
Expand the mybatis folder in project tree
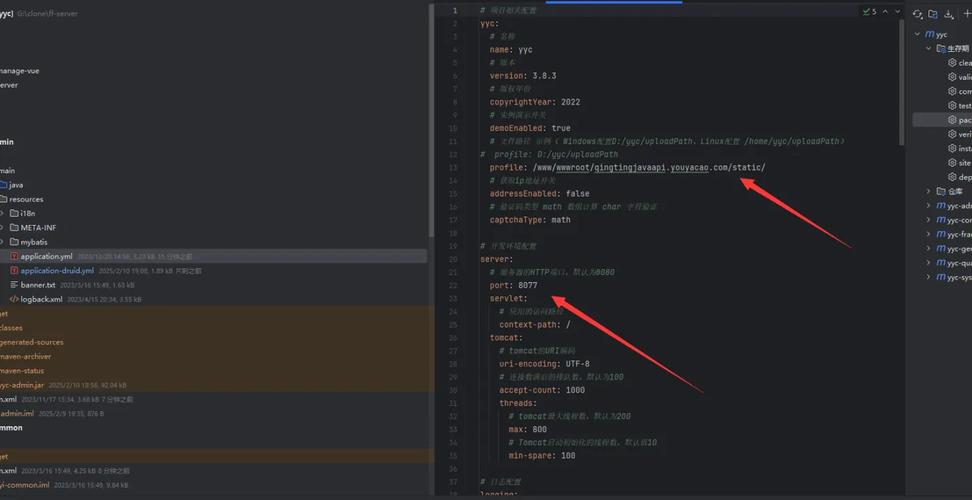3,242
